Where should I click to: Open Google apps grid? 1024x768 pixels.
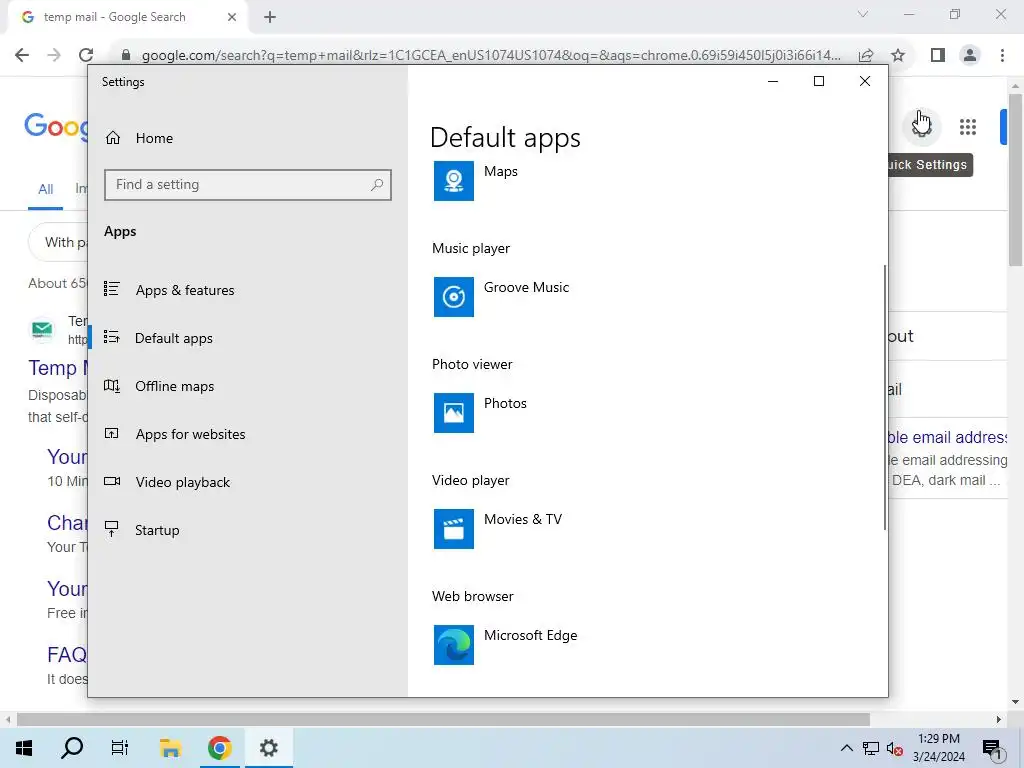point(967,127)
